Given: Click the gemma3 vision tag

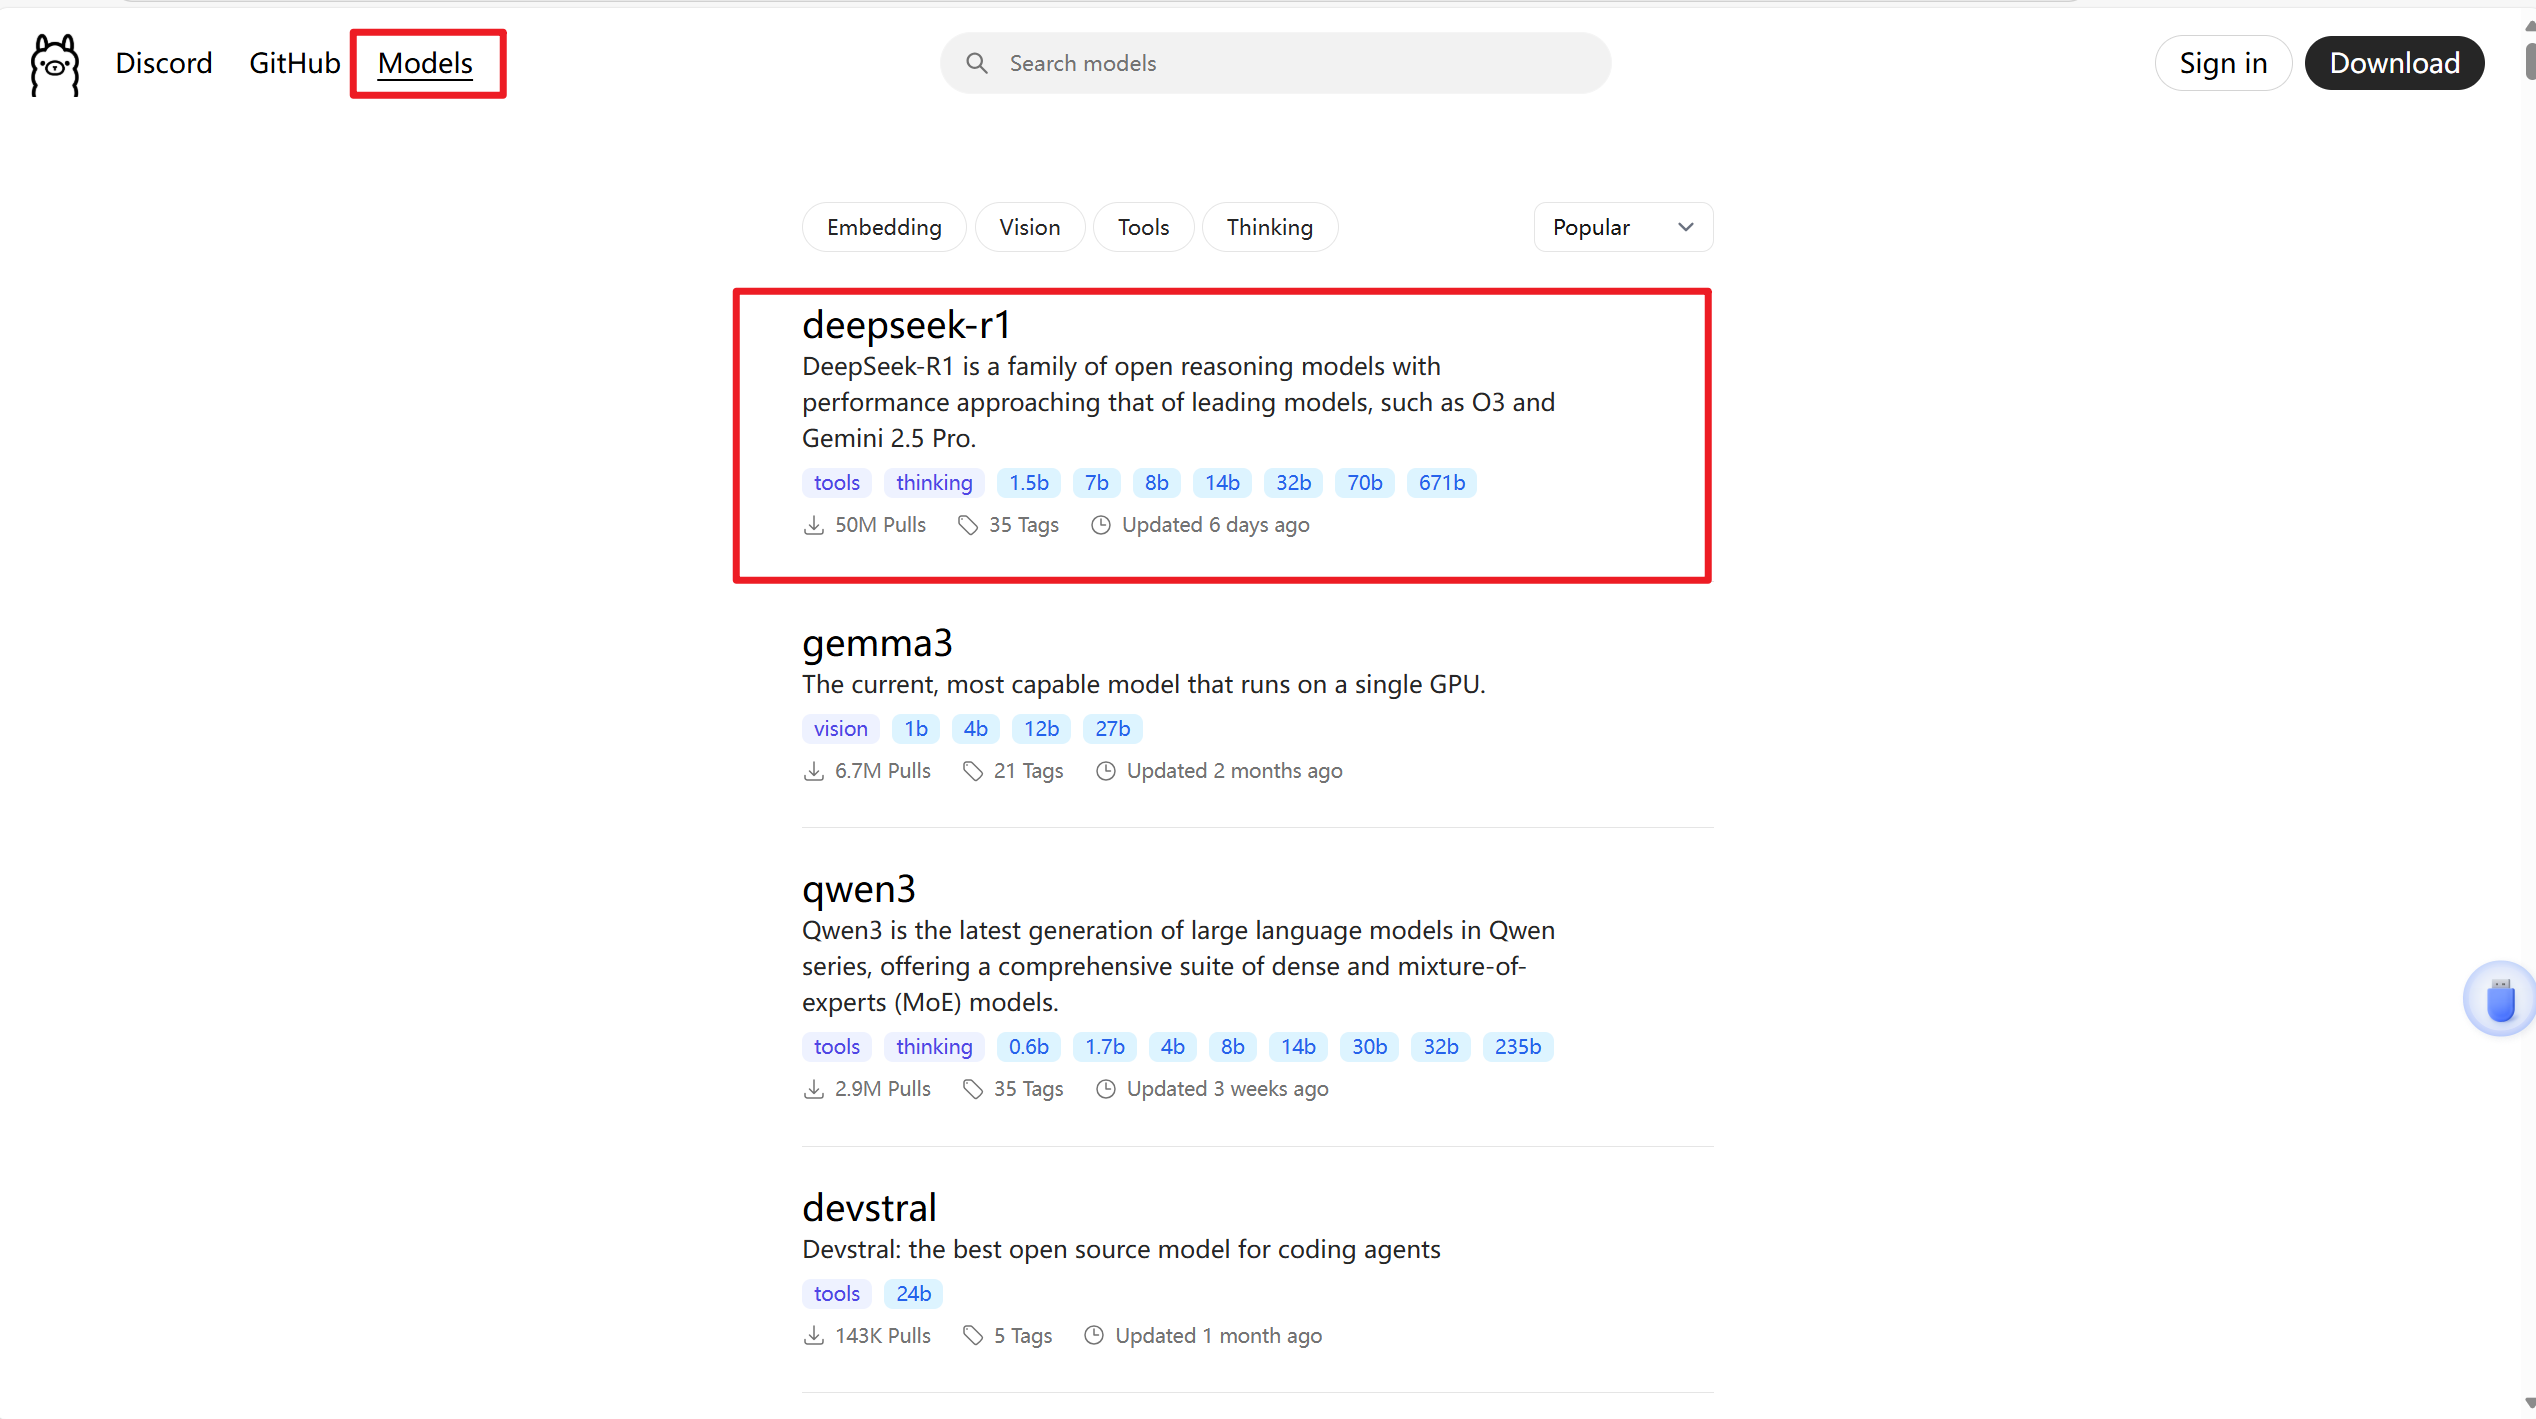Looking at the screenshot, I should (x=841, y=729).
